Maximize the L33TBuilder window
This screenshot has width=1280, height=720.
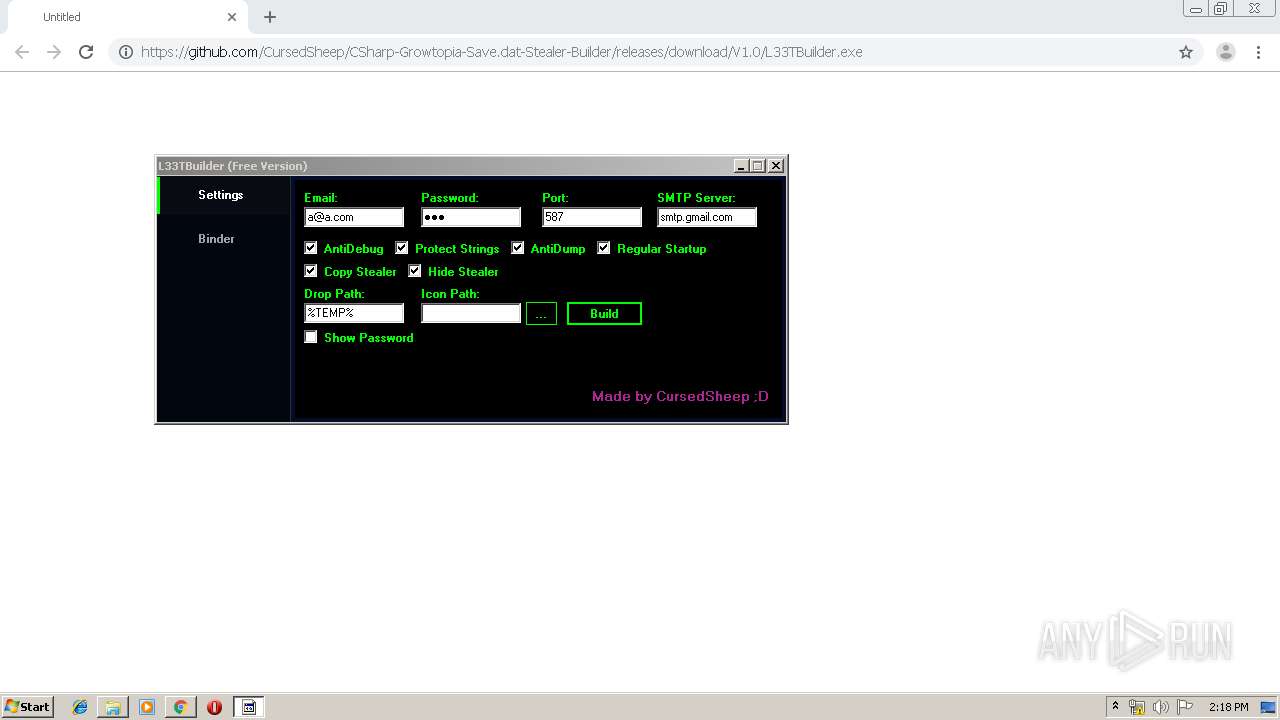click(758, 166)
